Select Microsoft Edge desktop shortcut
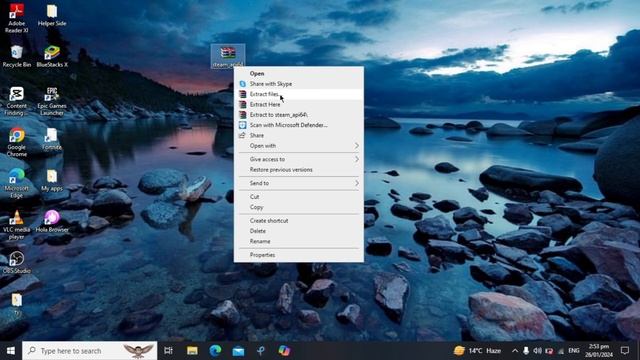This screenshot has width=640, height=360. [16, 184]
